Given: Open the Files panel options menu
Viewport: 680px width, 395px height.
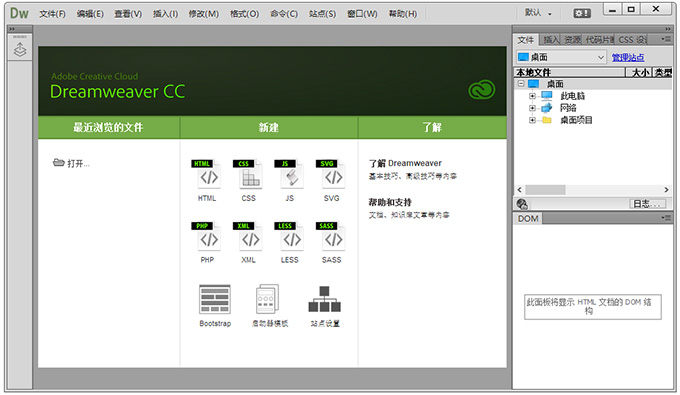Looking at the screenshot, I should click(x=666, y=39).
